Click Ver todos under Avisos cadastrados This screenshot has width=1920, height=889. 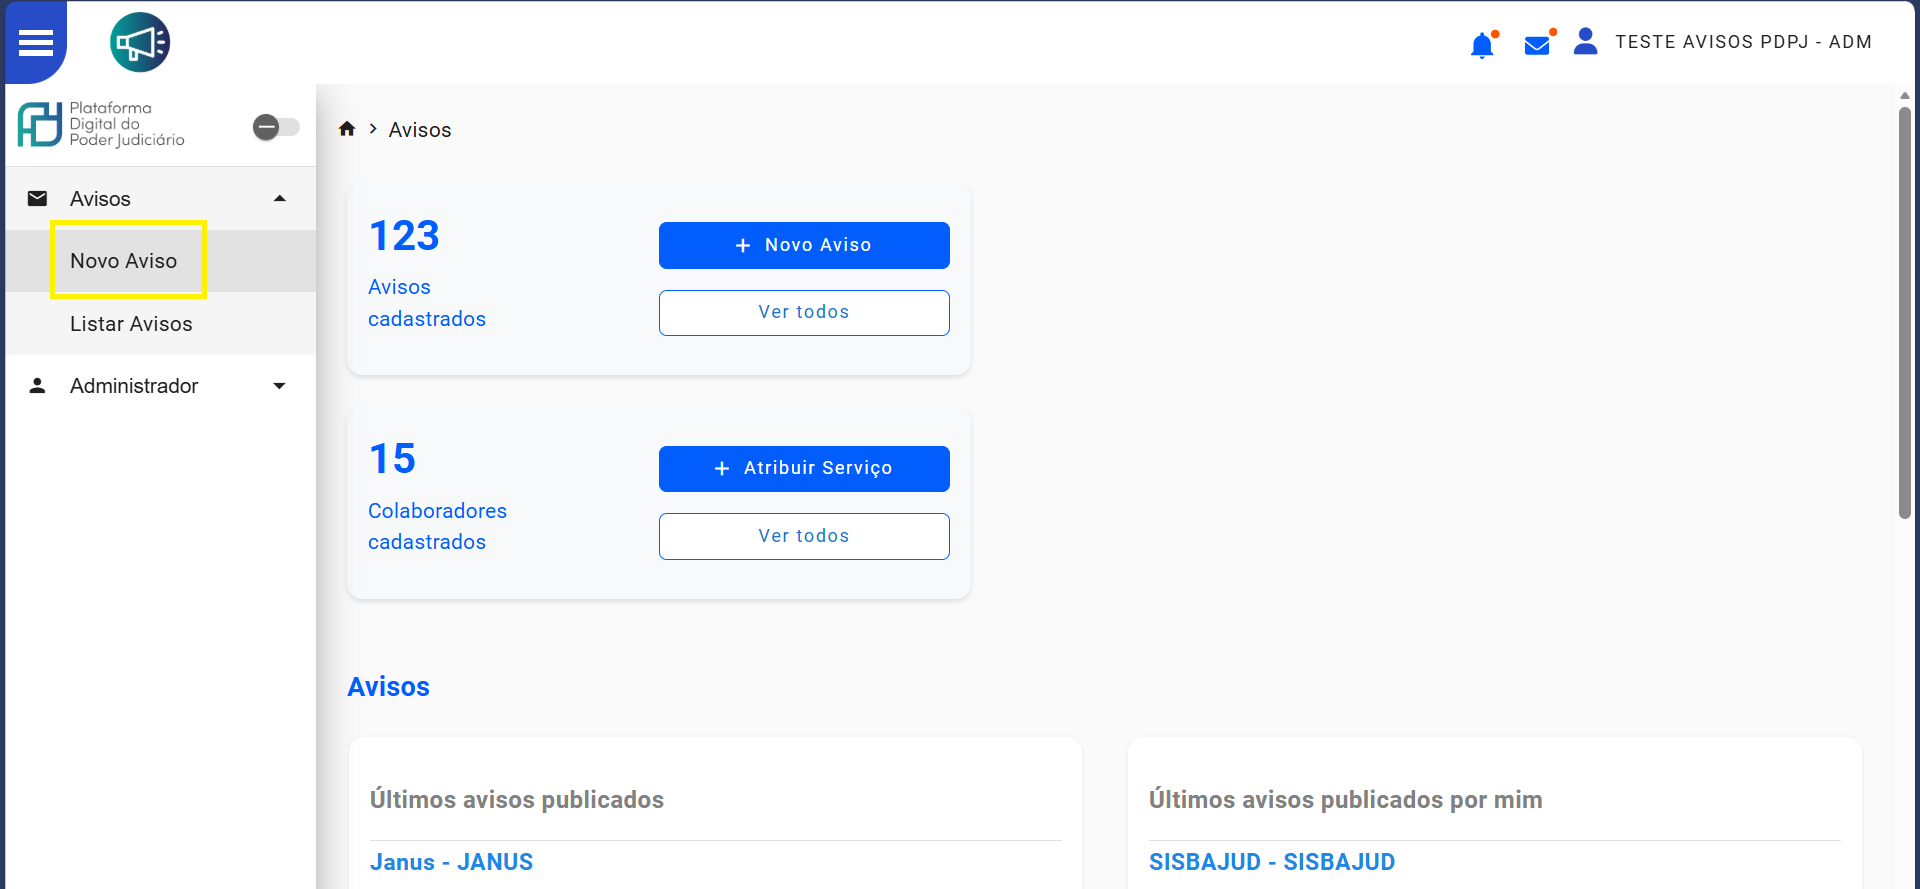(803, 313)
